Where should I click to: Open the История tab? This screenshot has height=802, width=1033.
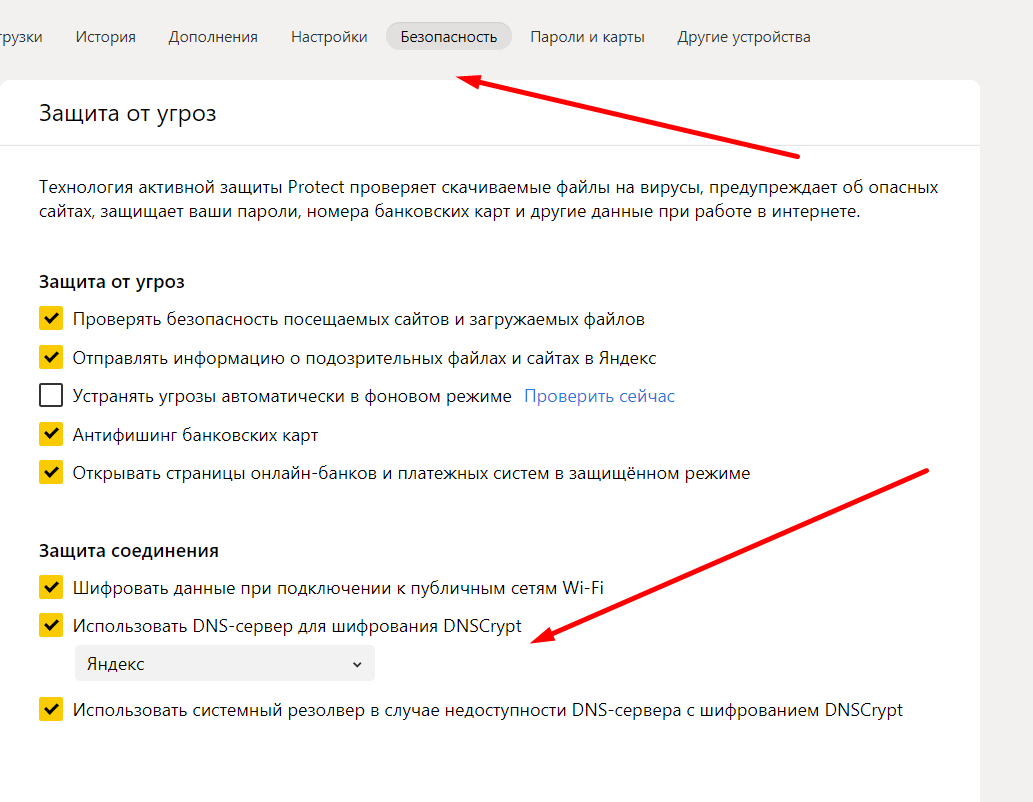(105, 37)
